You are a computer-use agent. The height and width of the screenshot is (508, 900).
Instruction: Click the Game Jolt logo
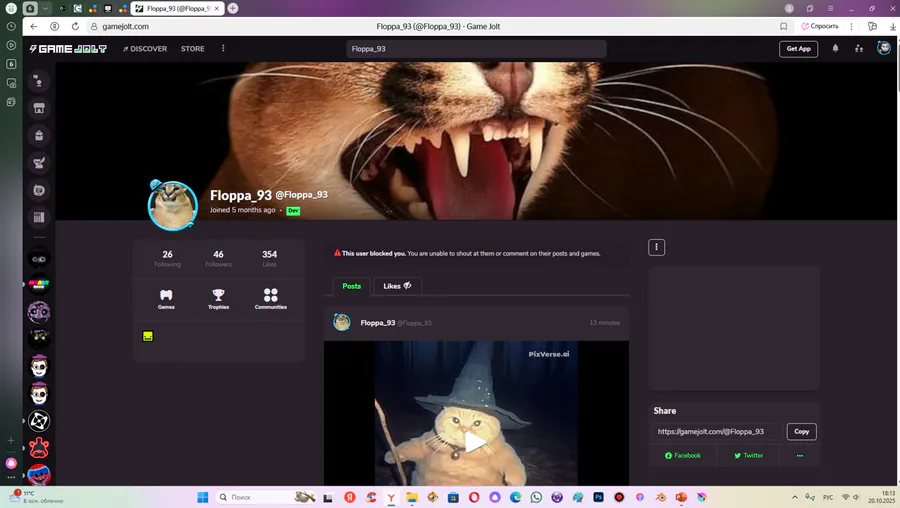[x=68, y=49]
